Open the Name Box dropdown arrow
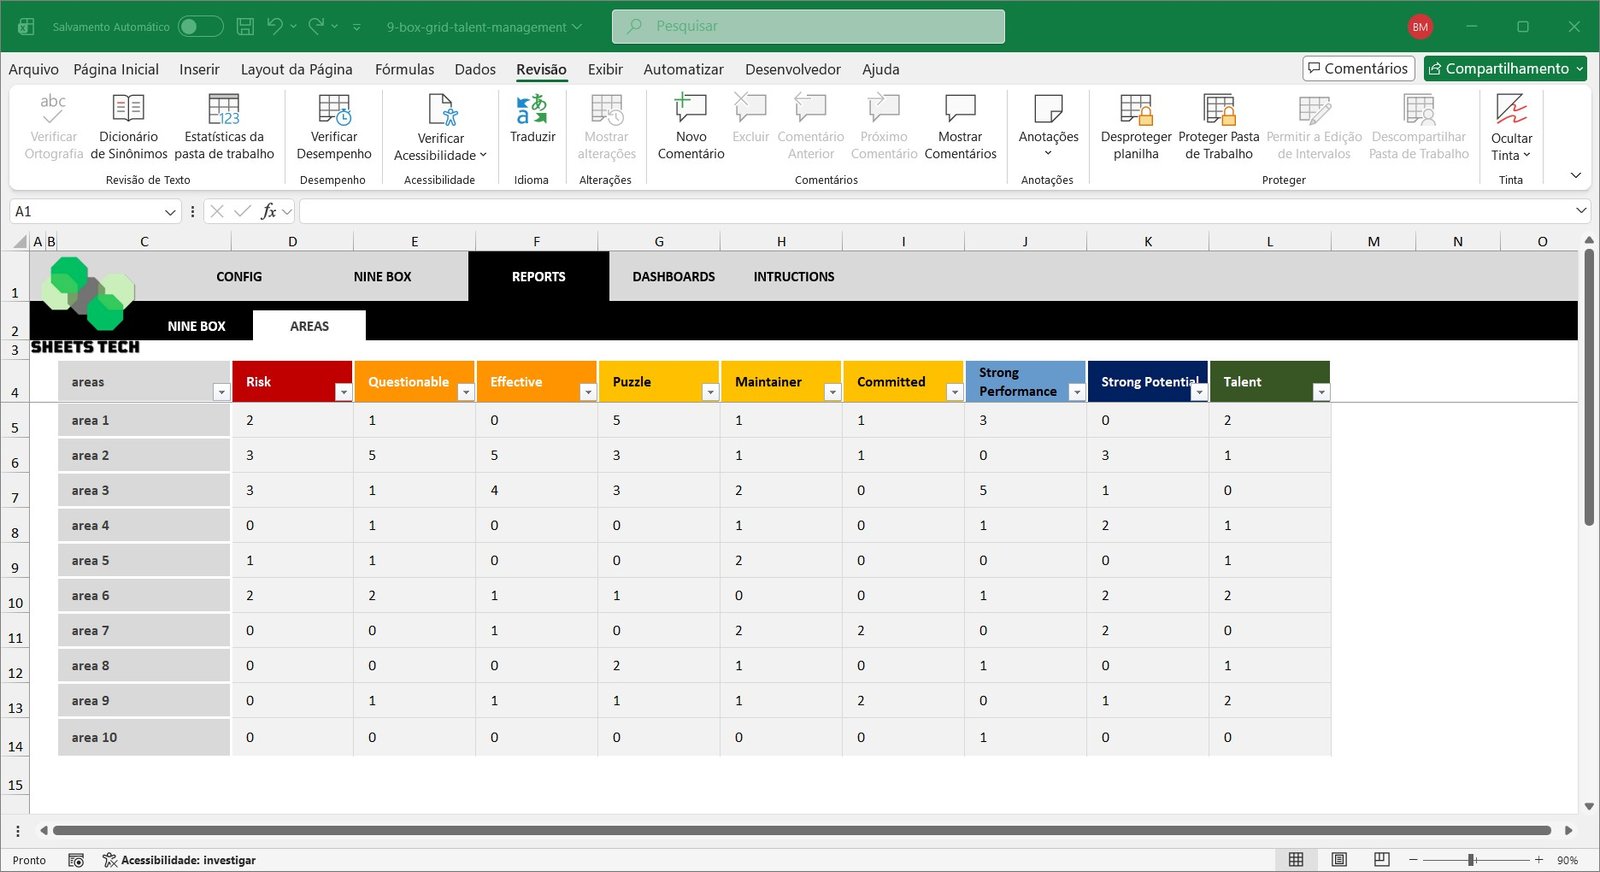Image resolution: width=1600 pixels, height=872 pixels. (170, 212)
